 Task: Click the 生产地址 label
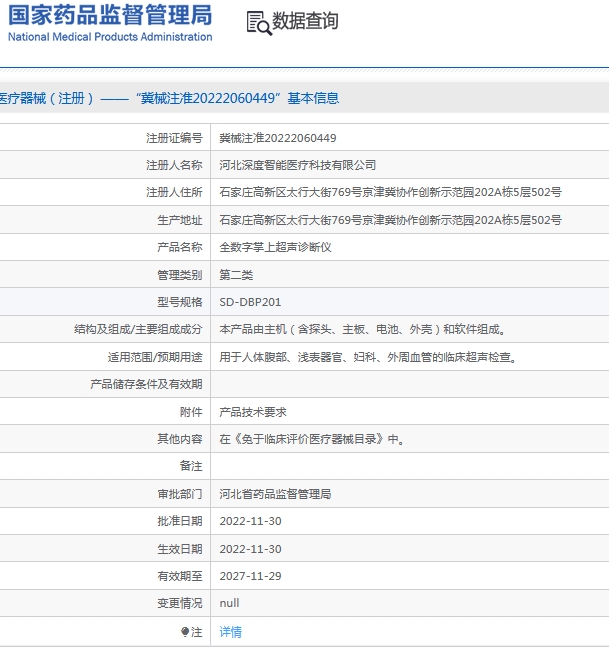pyautogui.click(x=180, y=220)
